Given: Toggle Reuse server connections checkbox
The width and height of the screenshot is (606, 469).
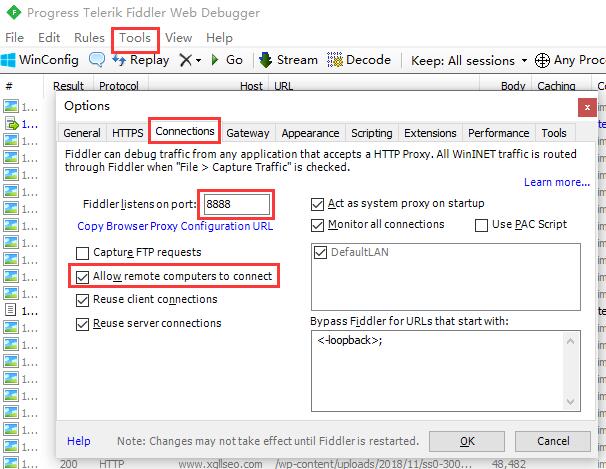Looking at the screenshot, I should pyautogui.click(x=82, y=324).
